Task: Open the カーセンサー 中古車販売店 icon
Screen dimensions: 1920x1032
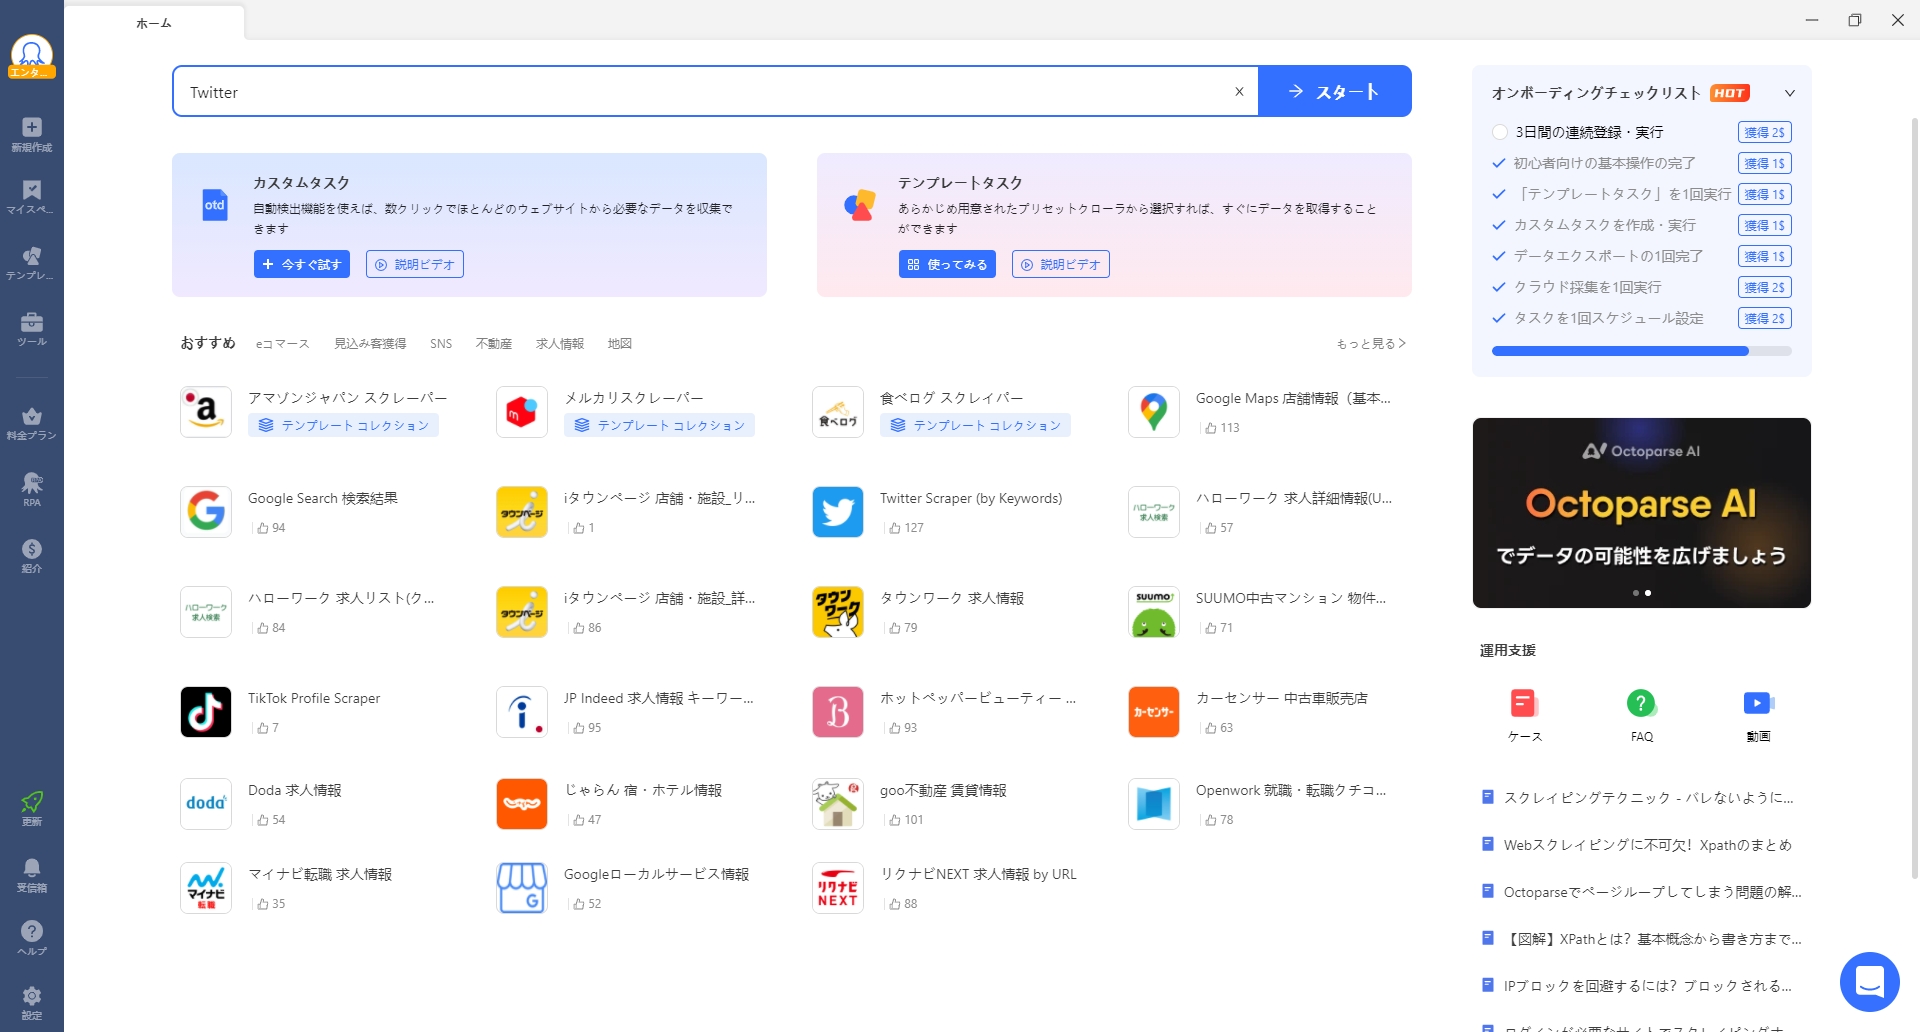Action: 1154,712
